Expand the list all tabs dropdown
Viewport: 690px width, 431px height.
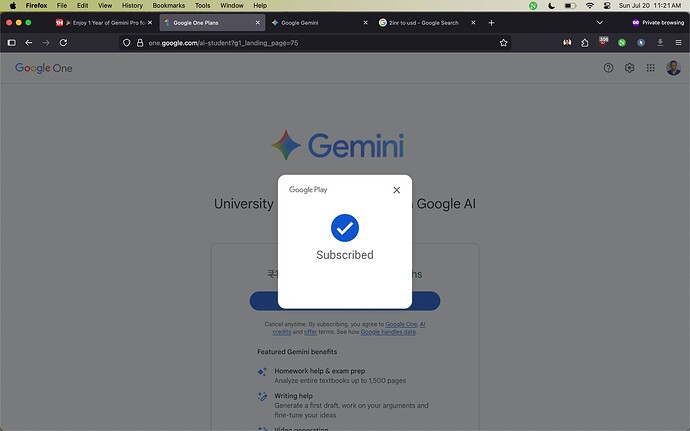click(599, 22)
